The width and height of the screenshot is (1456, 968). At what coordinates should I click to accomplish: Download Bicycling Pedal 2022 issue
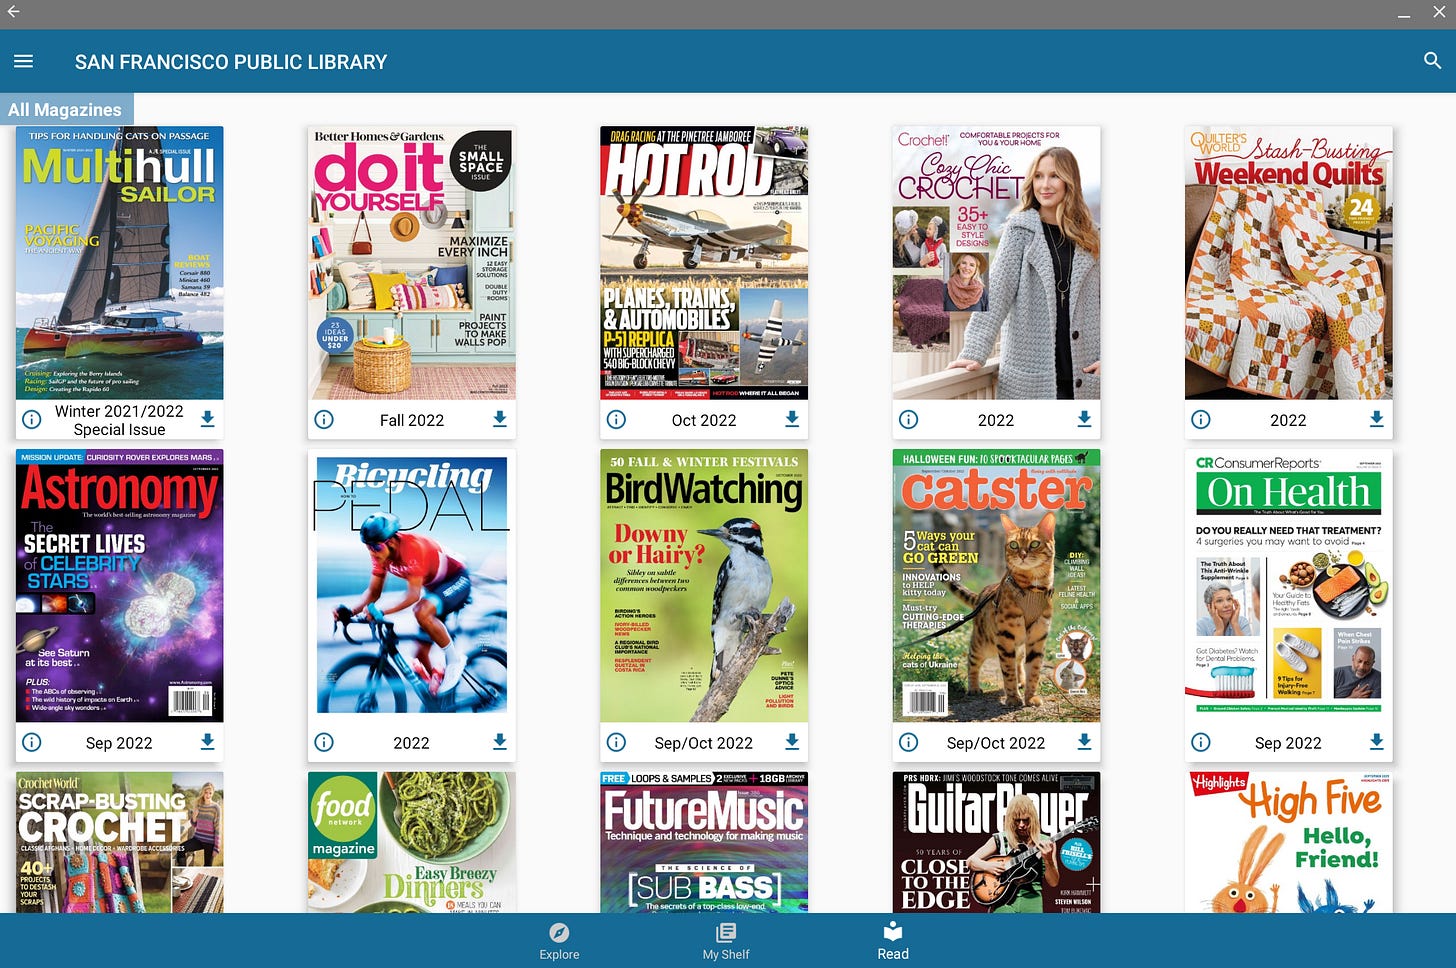point(499,742)
